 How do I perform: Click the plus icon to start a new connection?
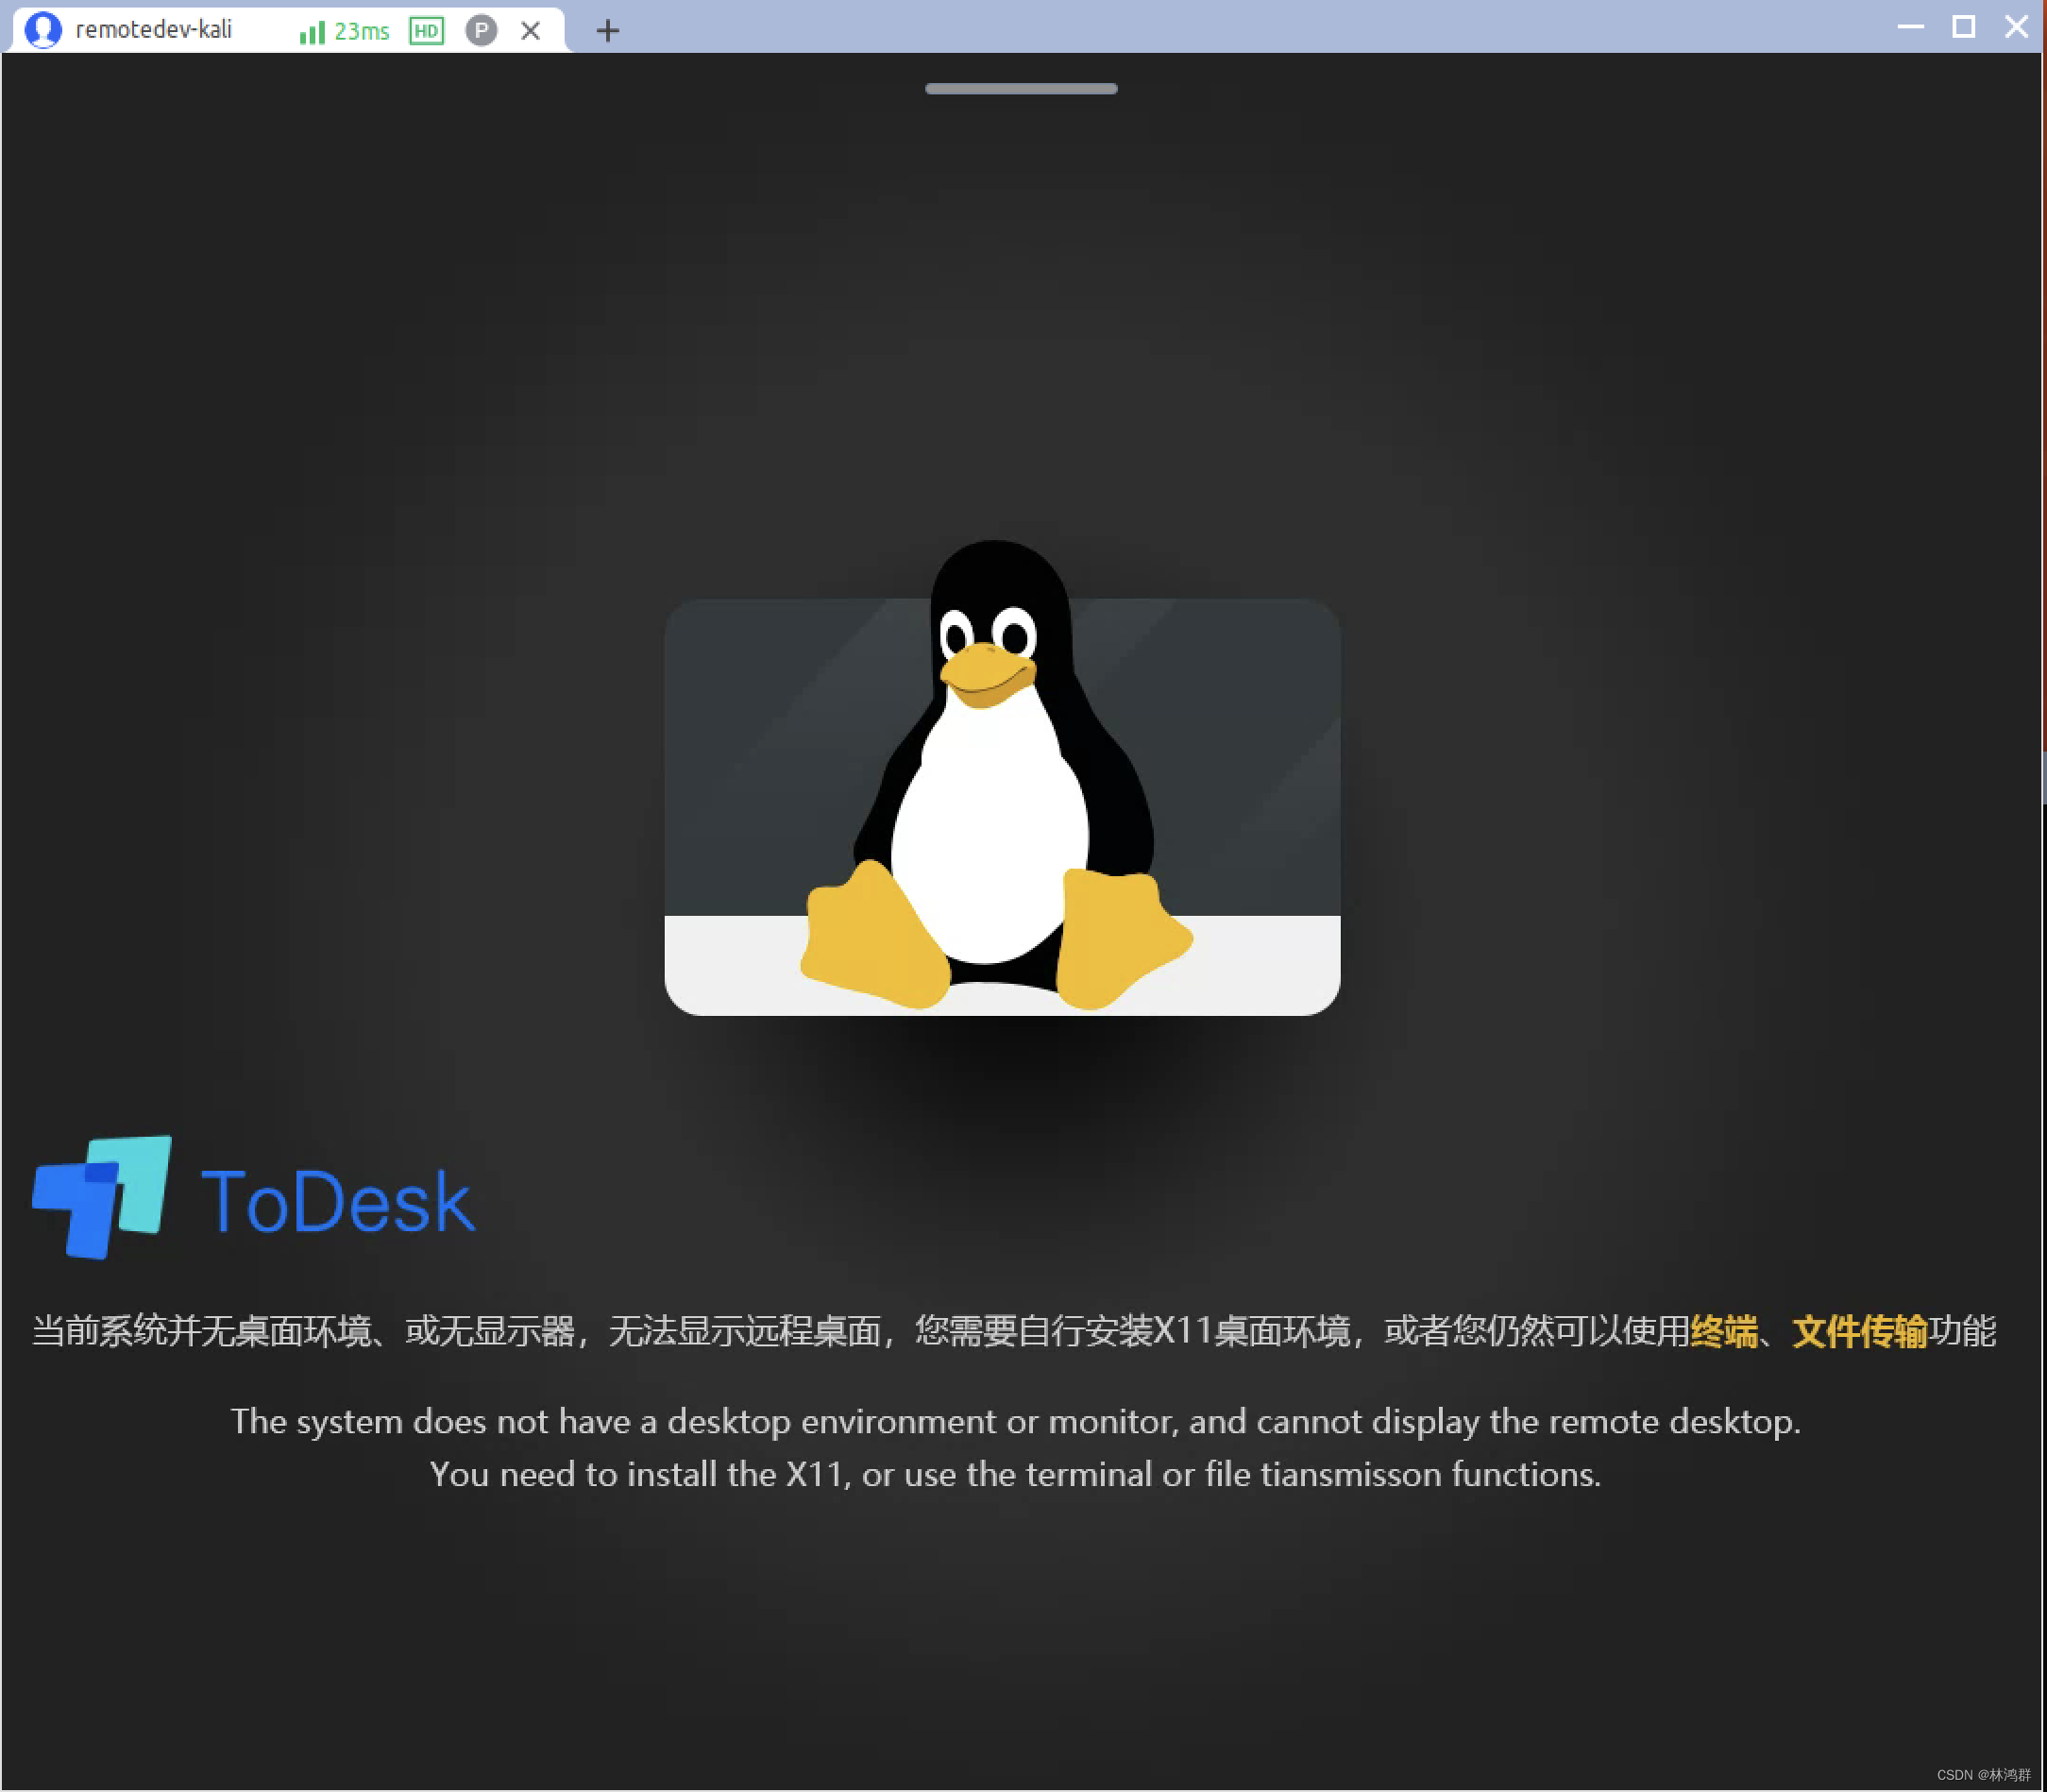[x=607, y=30]
